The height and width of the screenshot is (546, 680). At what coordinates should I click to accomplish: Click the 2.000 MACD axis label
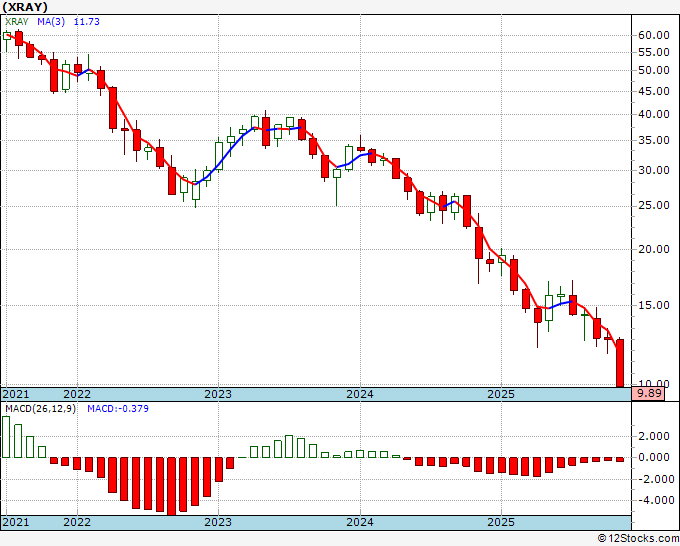pos(654,437)
